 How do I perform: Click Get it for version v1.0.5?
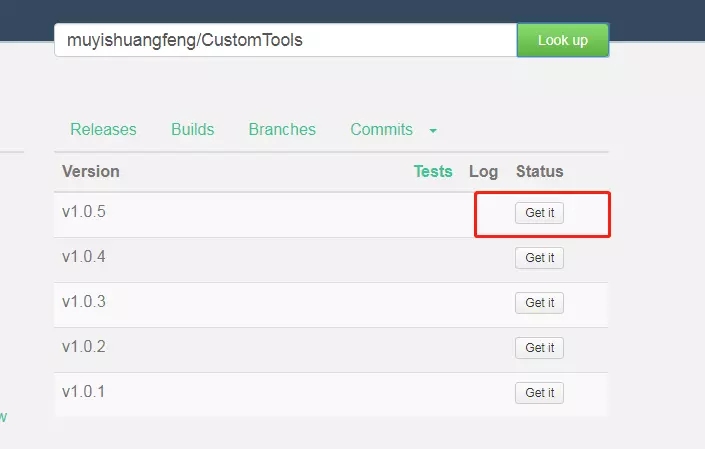coord(540,213)
